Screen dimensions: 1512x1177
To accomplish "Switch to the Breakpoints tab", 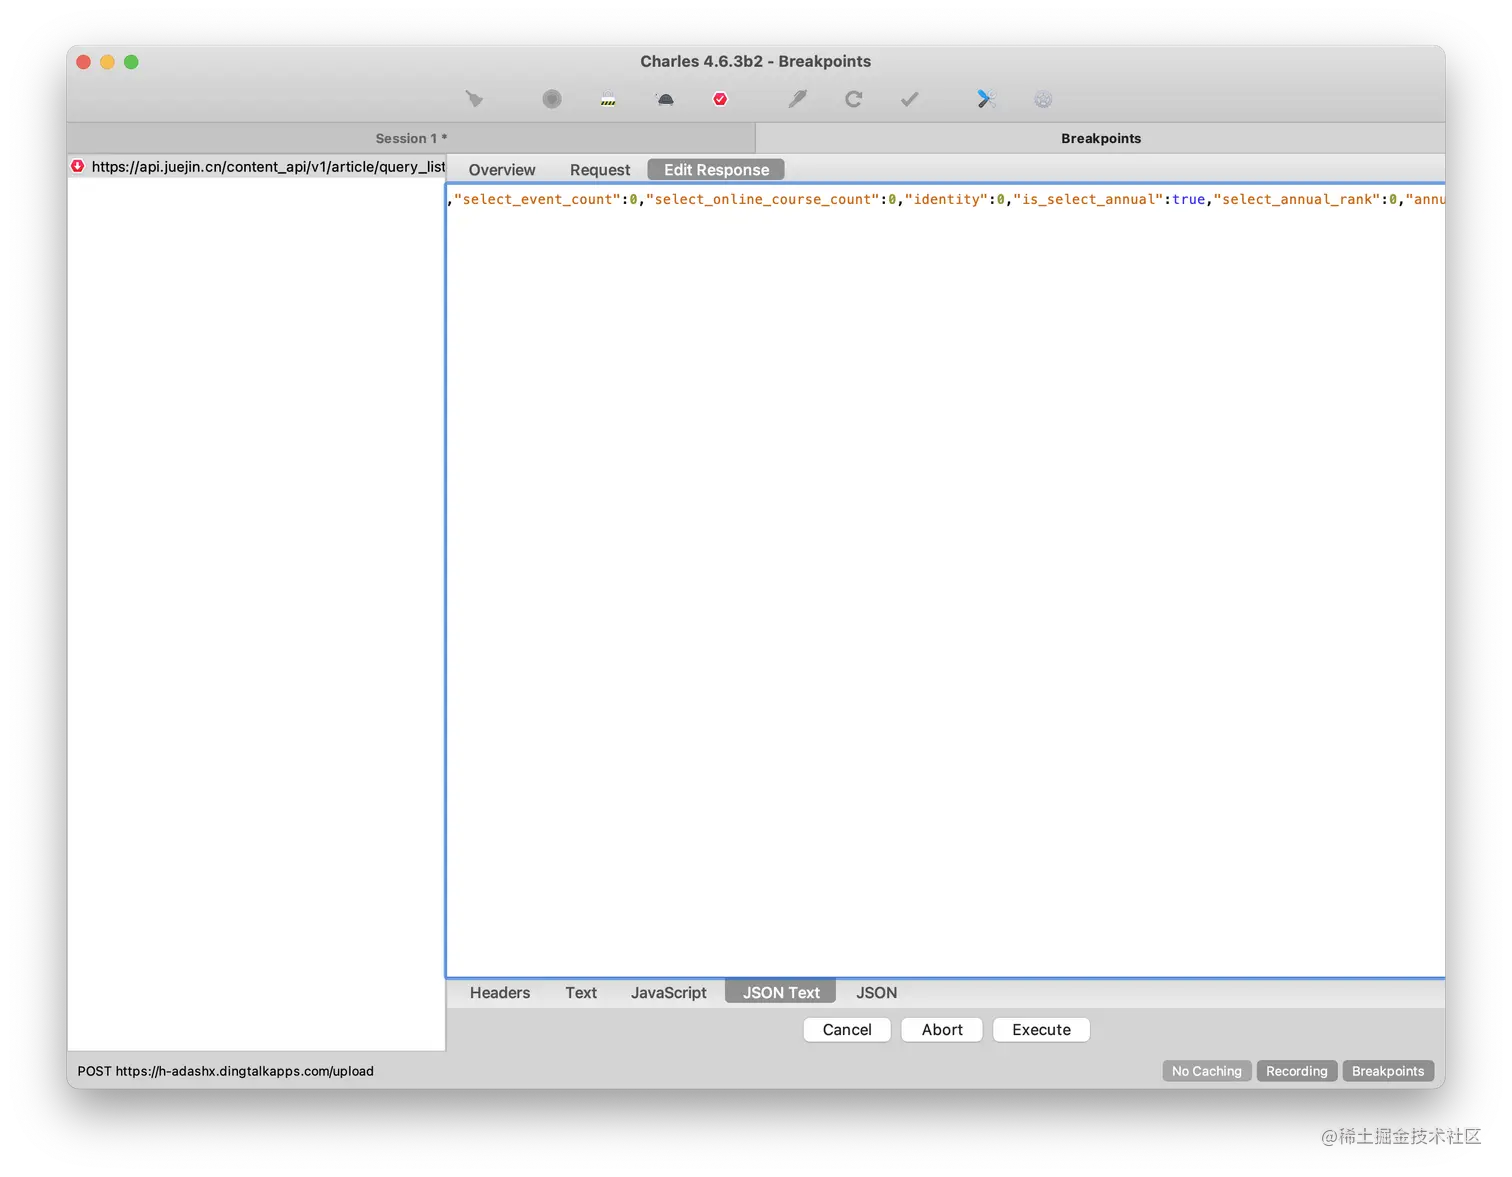I will click(1100, 138).
